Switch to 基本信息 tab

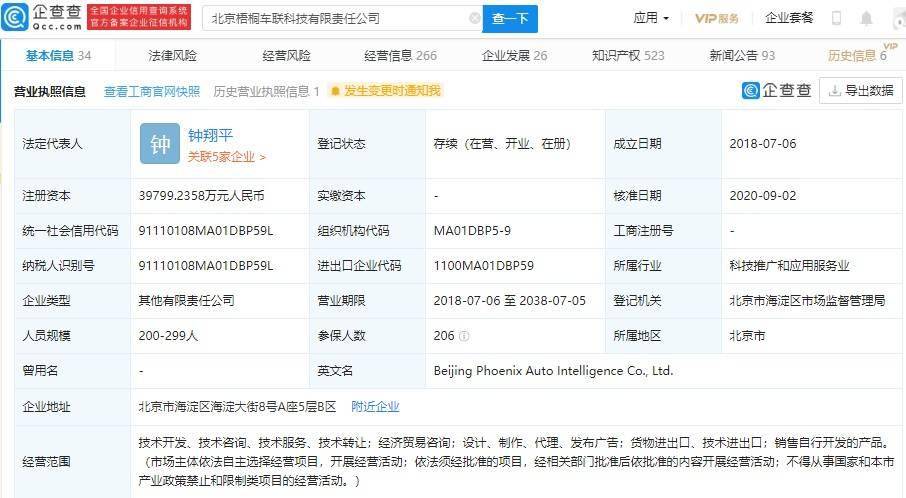point(58,55)
